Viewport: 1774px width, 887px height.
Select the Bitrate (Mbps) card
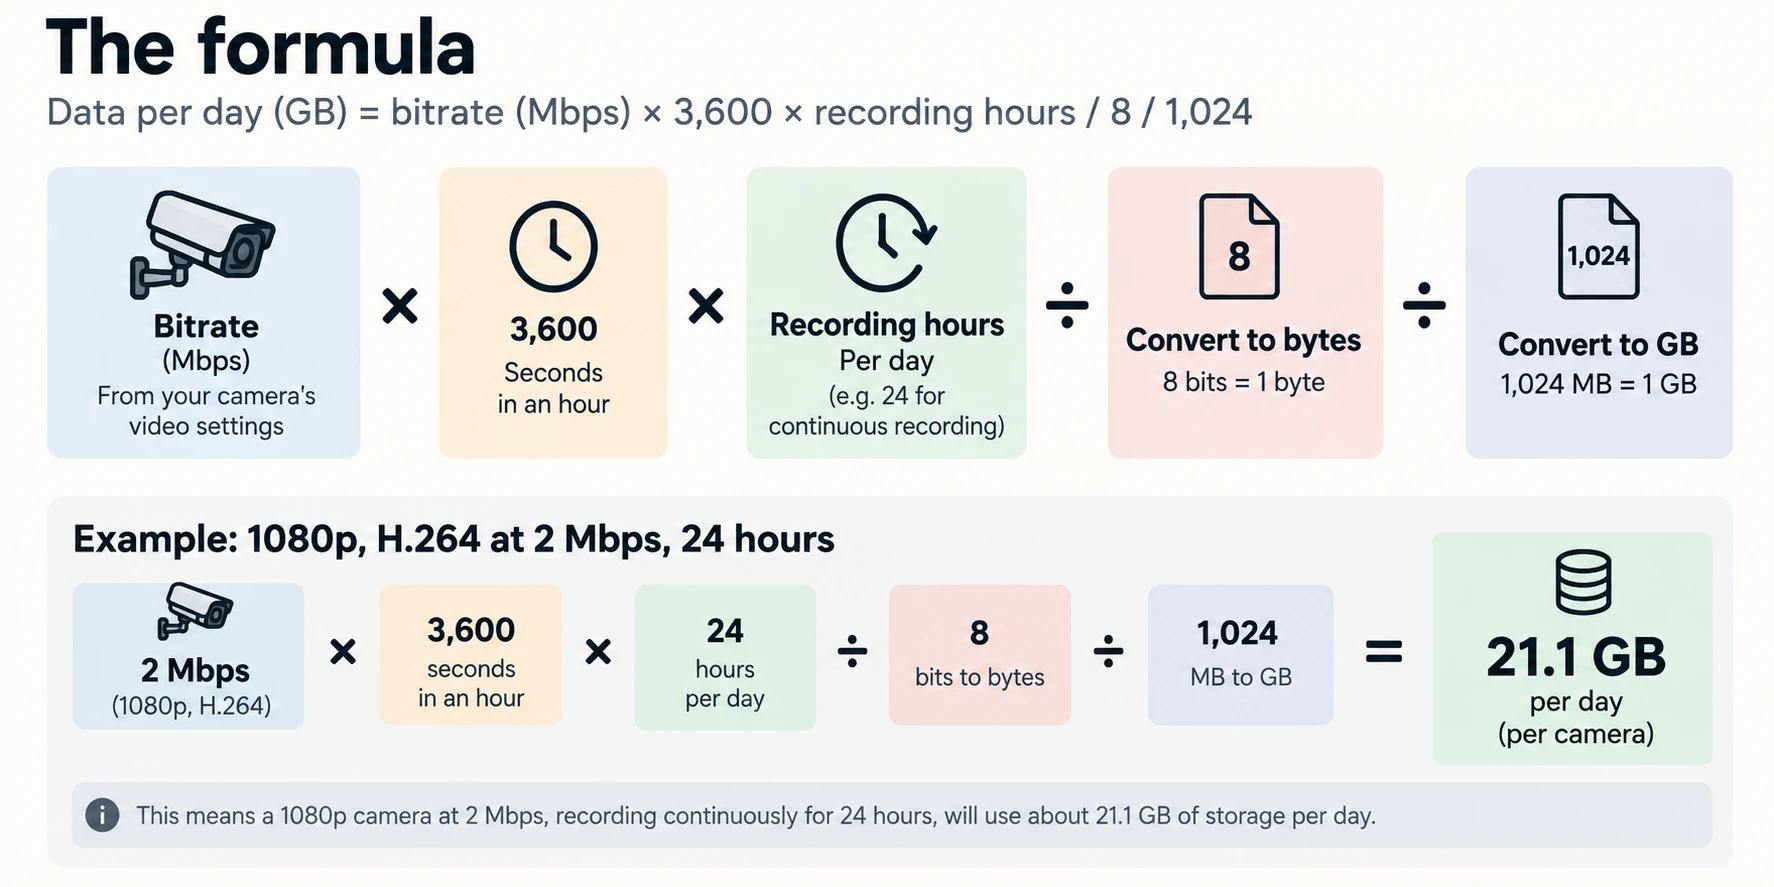204,313
